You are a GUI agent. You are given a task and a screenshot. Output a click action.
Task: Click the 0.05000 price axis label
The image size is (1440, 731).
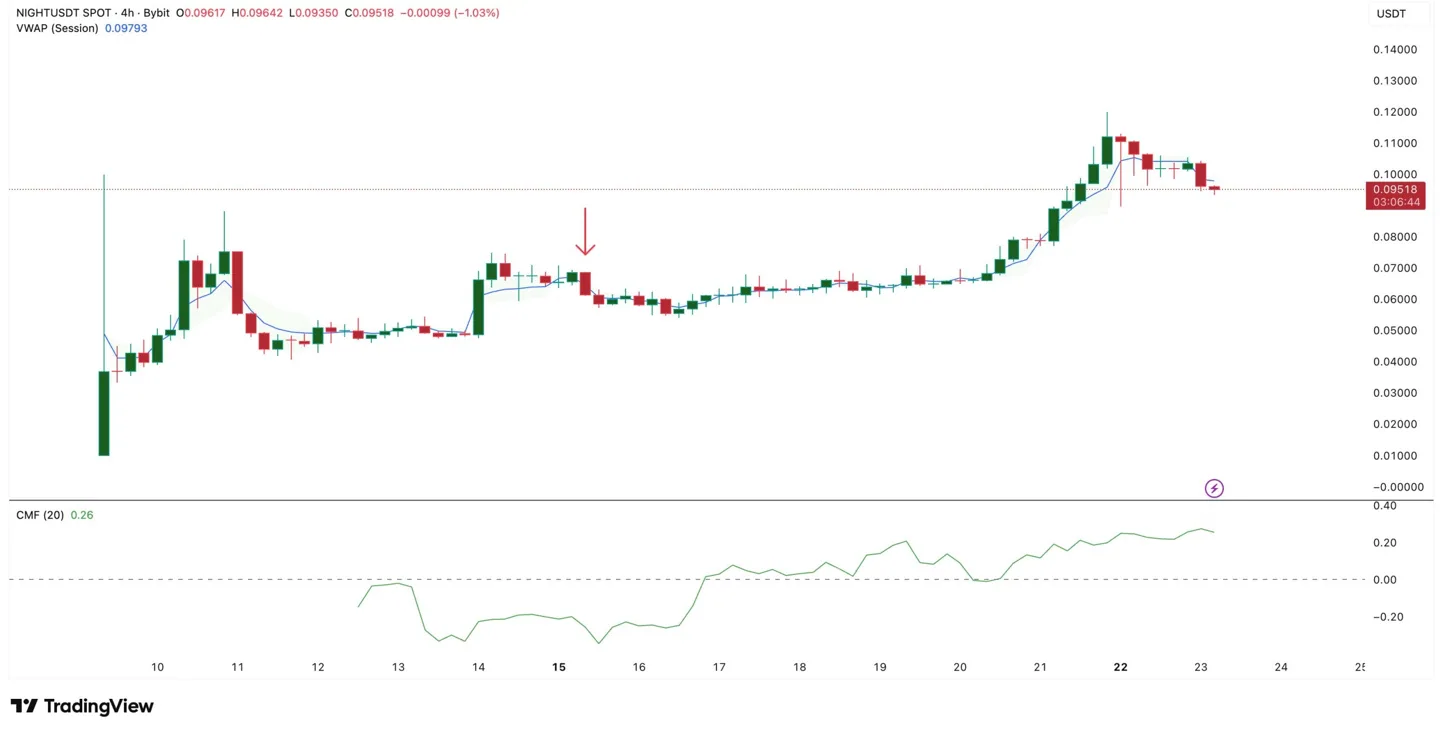click(1395, 331)
